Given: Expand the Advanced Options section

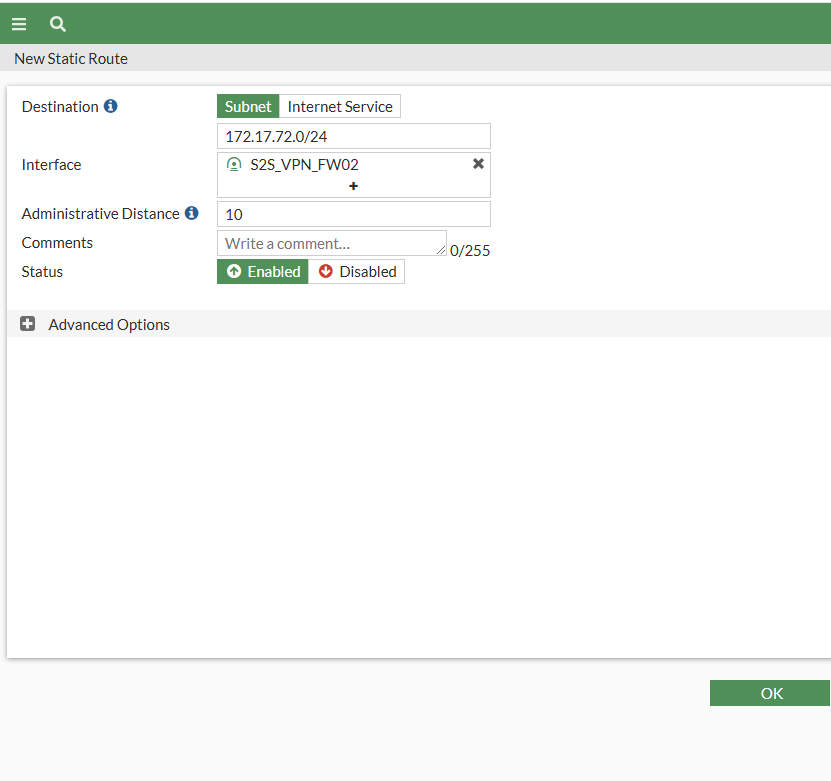Looking at the screenshot, I should [x=28, y=324].
